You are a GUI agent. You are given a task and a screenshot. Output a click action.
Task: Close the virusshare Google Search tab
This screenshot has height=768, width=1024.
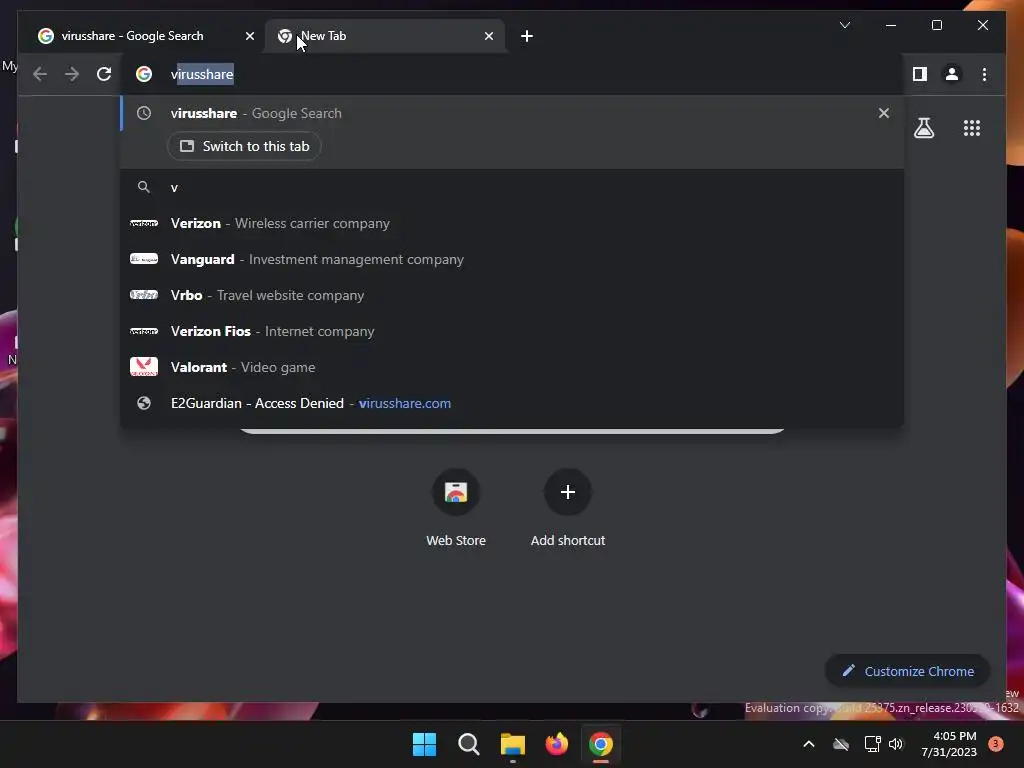click(249, 36)
